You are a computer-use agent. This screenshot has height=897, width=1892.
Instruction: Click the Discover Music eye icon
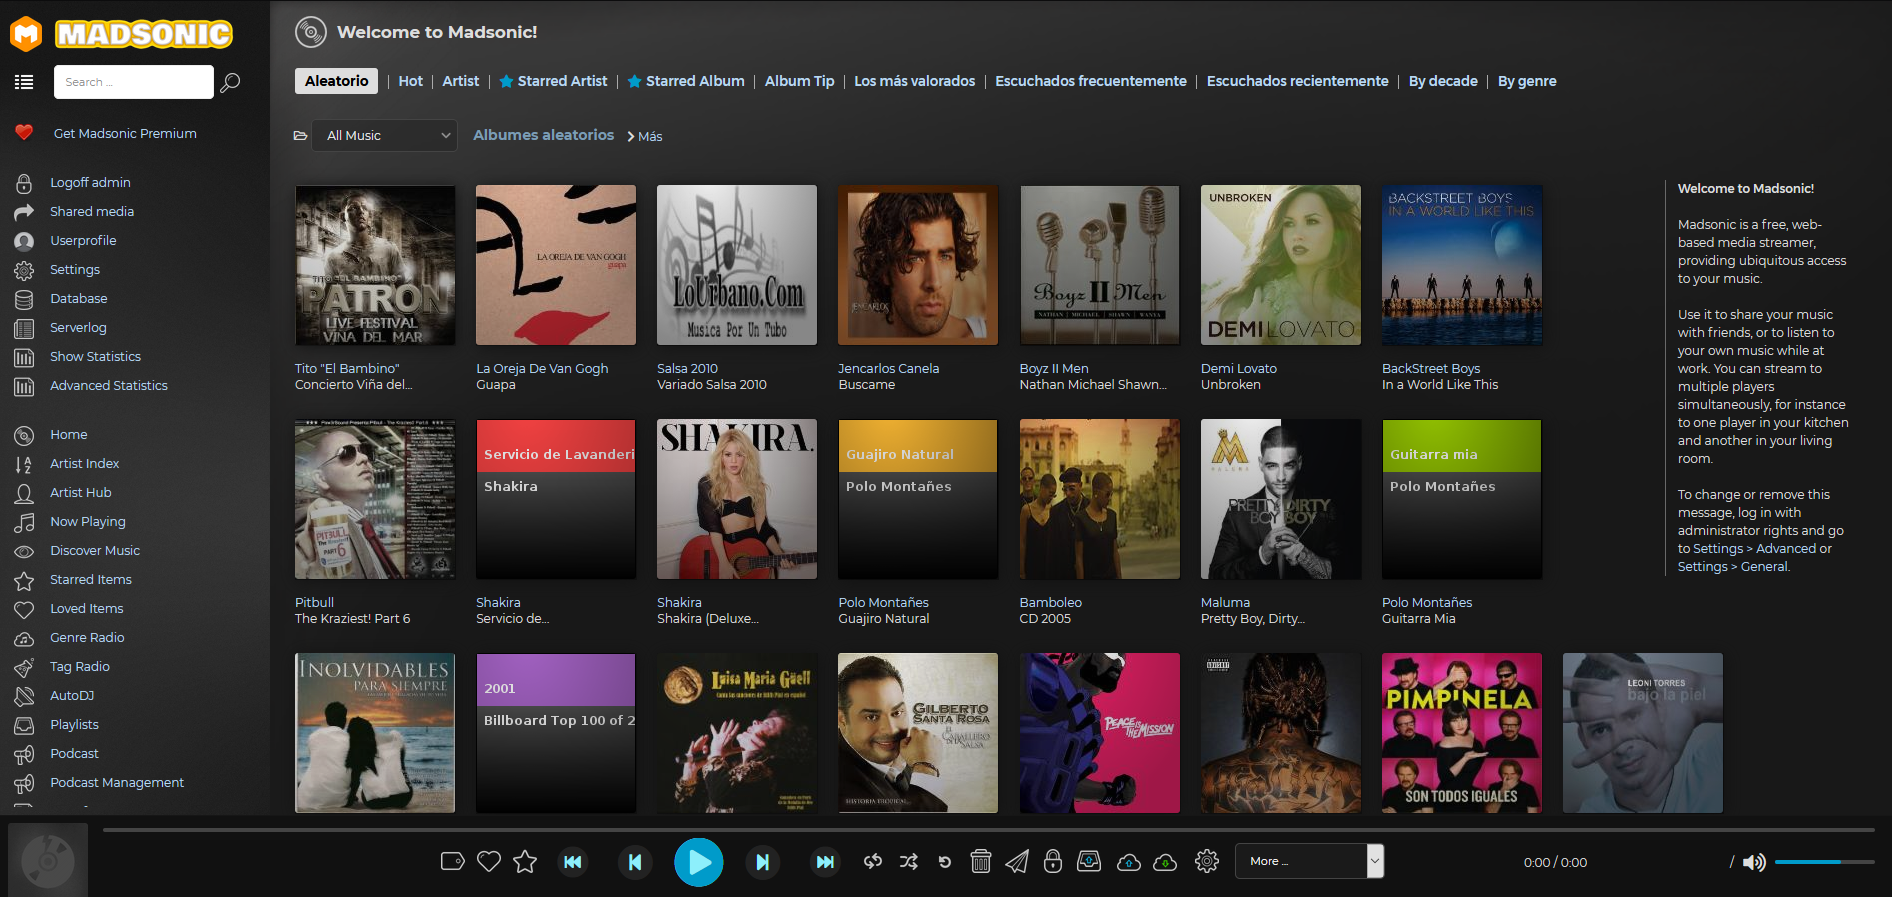(x=24, y=551)
